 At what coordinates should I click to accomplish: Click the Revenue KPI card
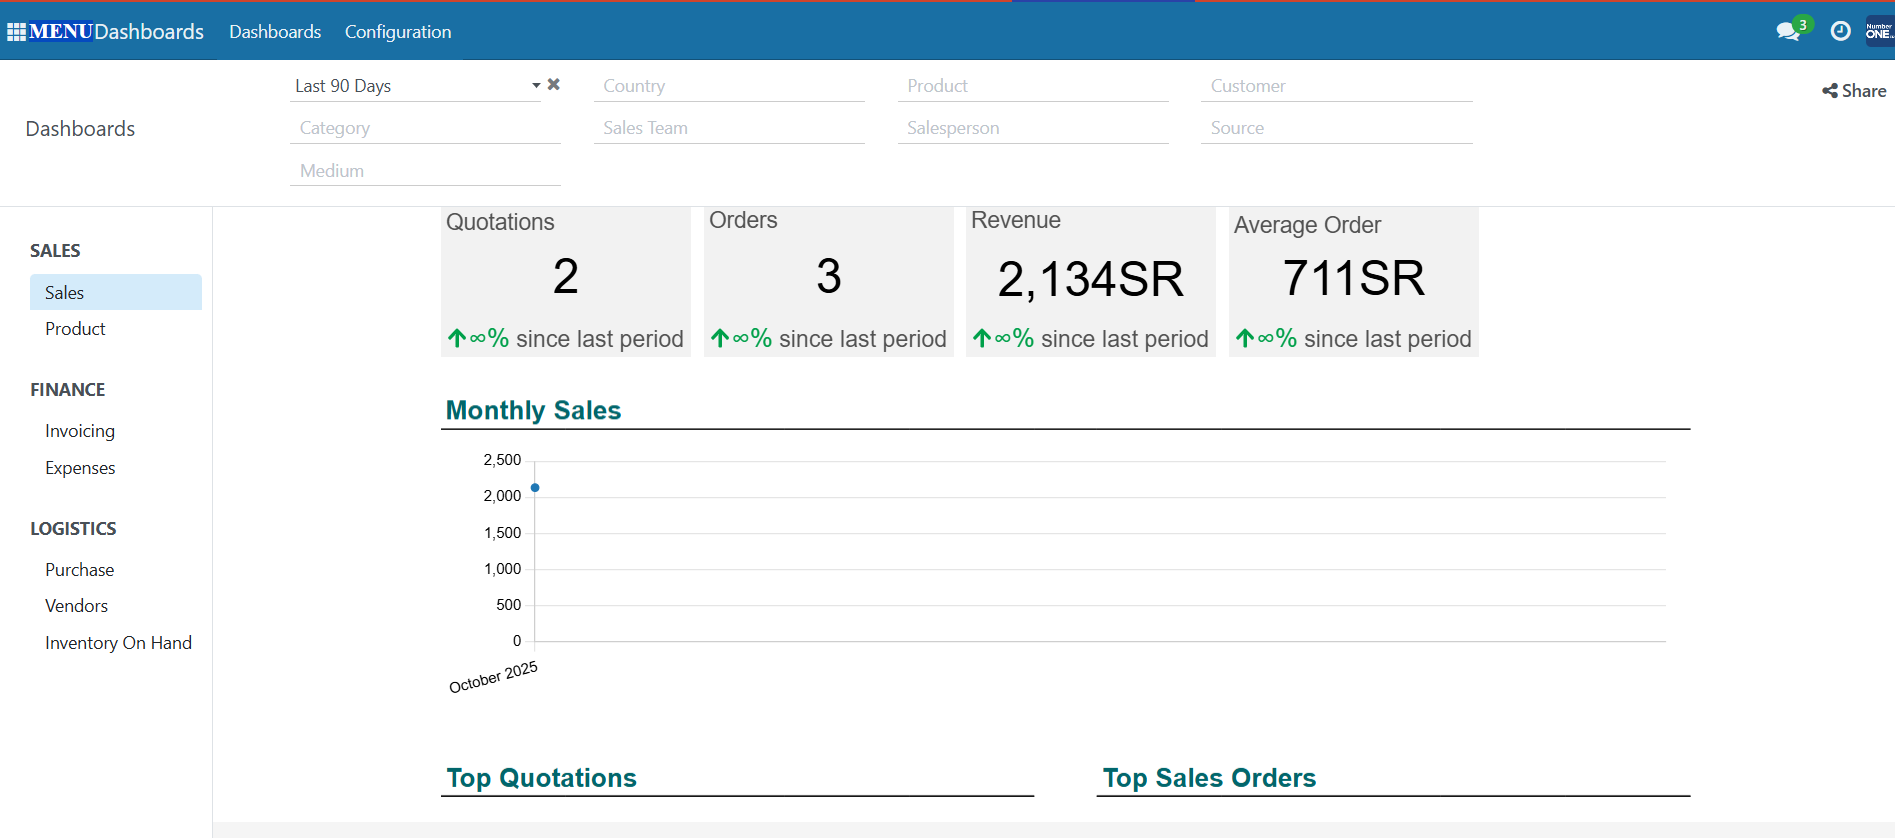click(x=1090, y=281)
